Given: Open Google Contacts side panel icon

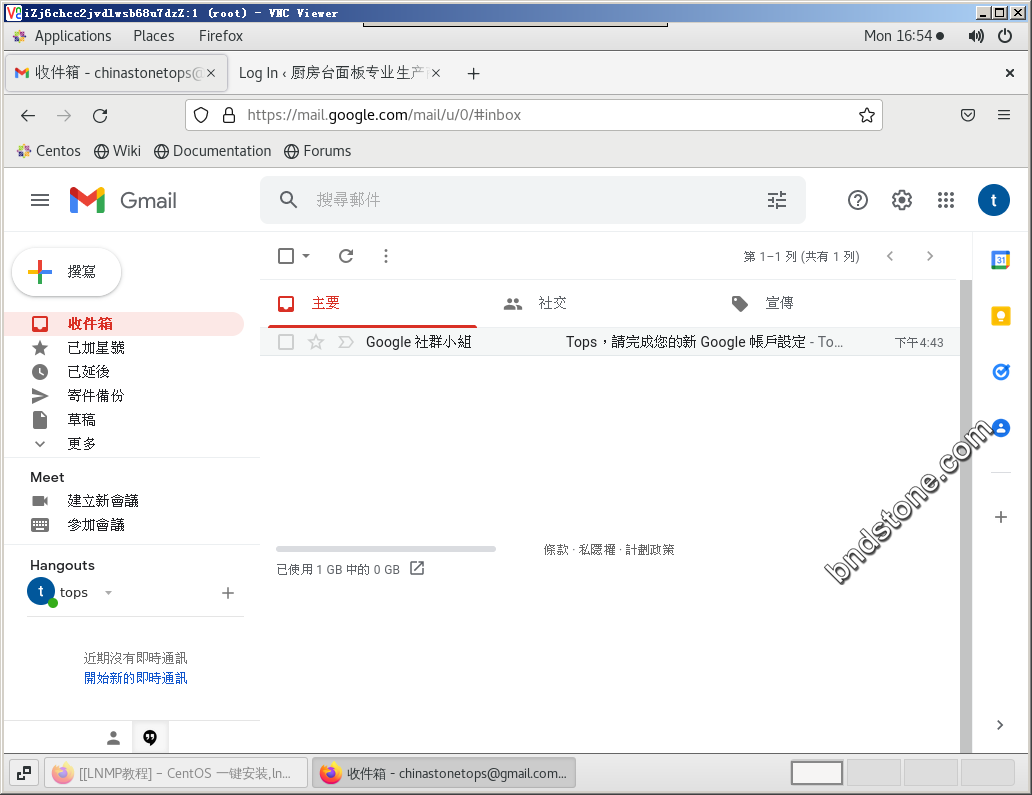Looking at the screenshot, I should pos(1000,428).
